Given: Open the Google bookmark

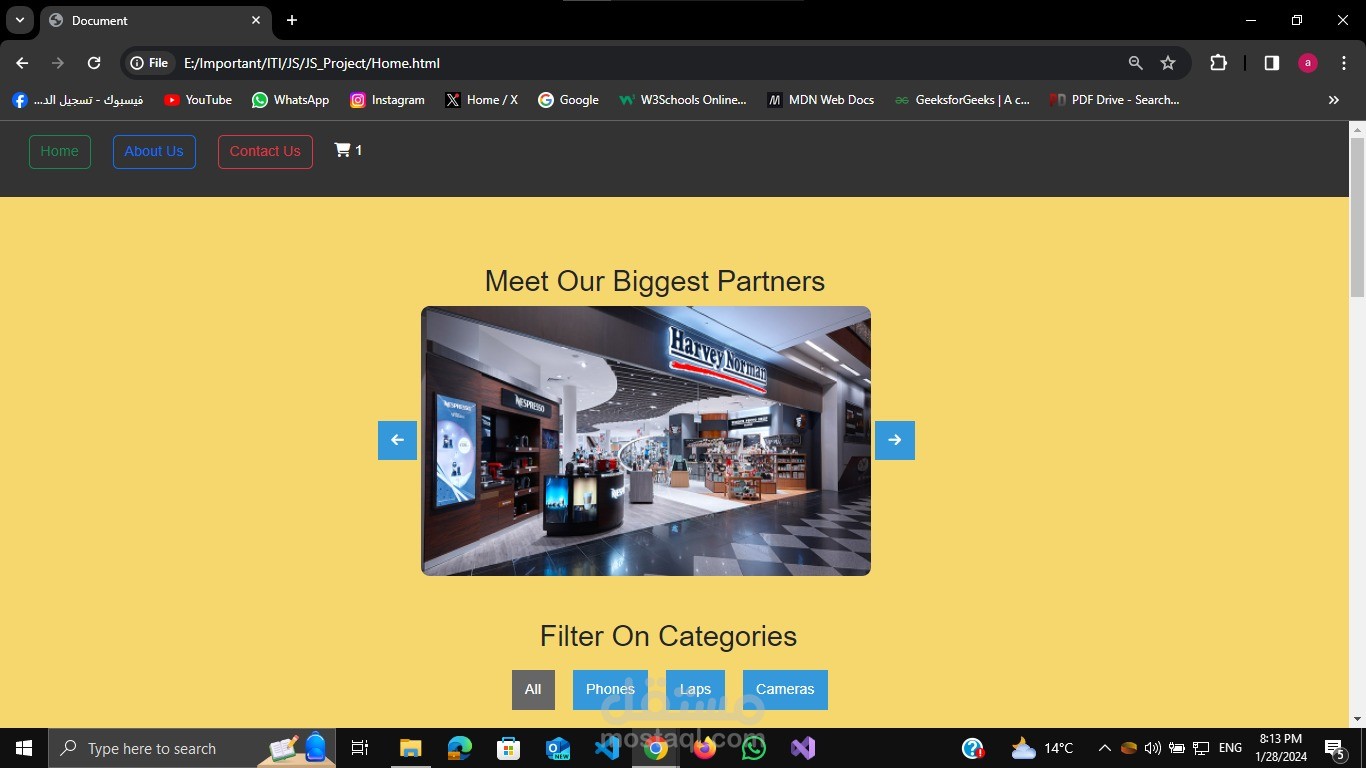Looking at the screenshot, I should (568, 100).
